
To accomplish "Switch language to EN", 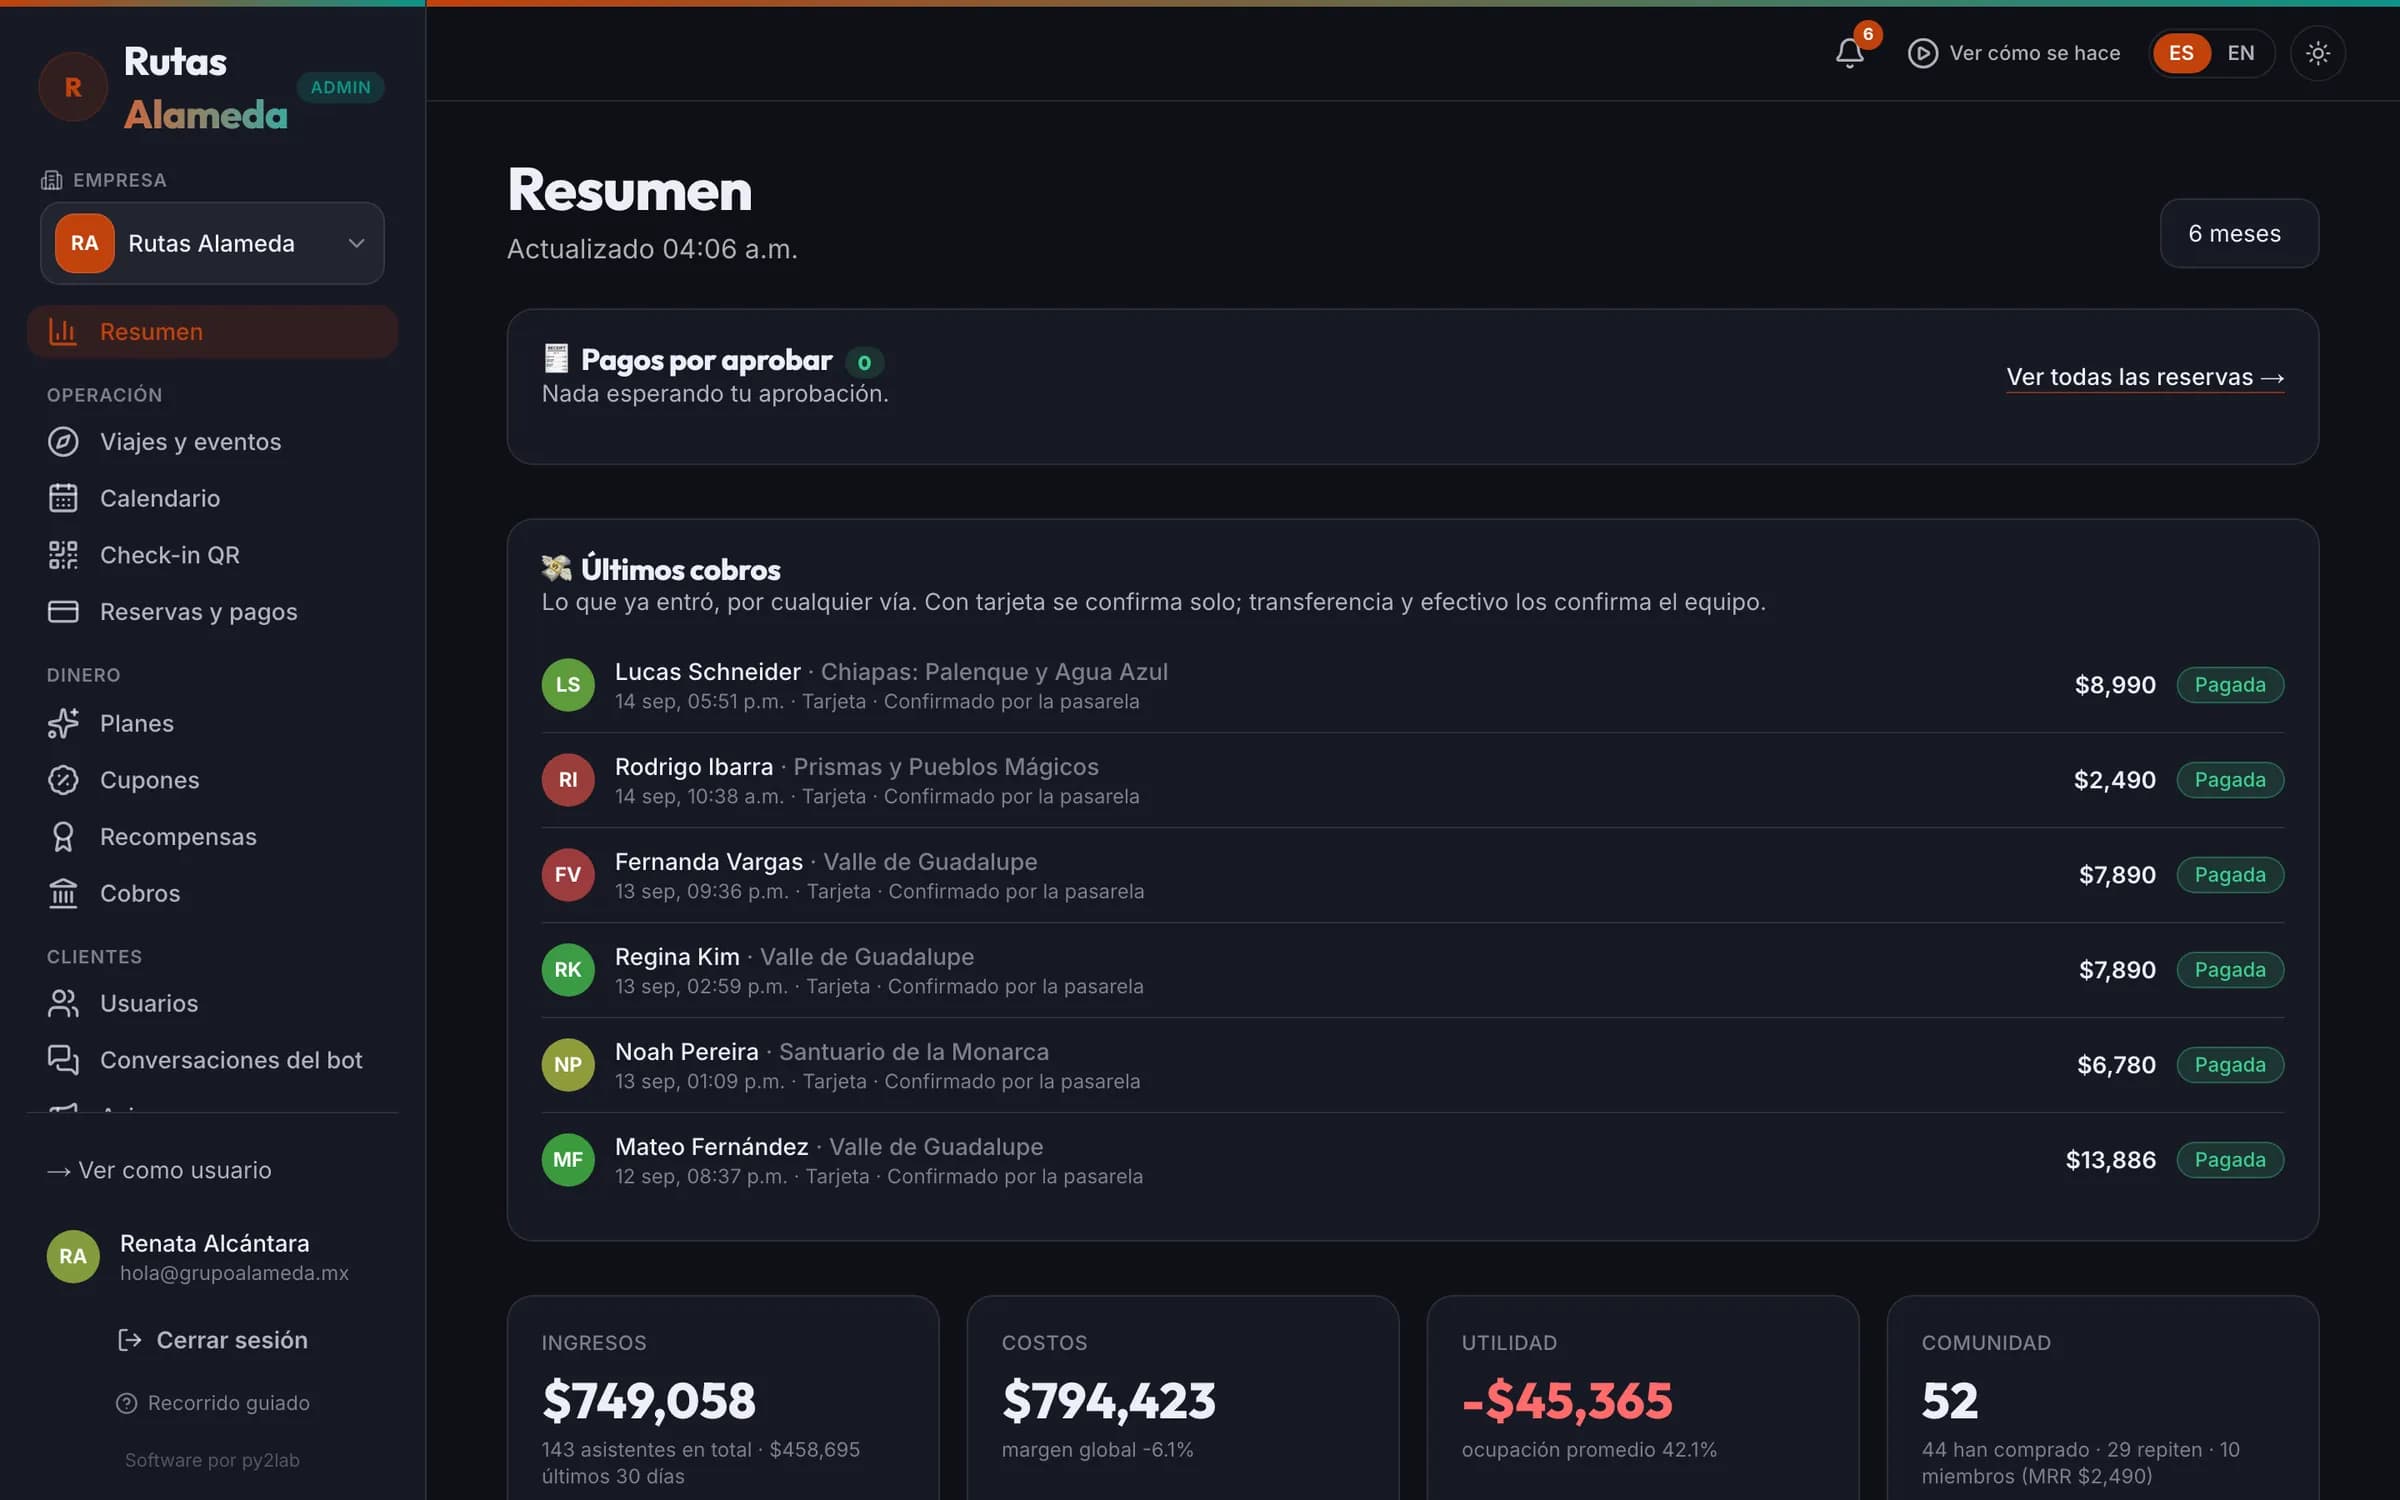I will [x=2241, y=53].
